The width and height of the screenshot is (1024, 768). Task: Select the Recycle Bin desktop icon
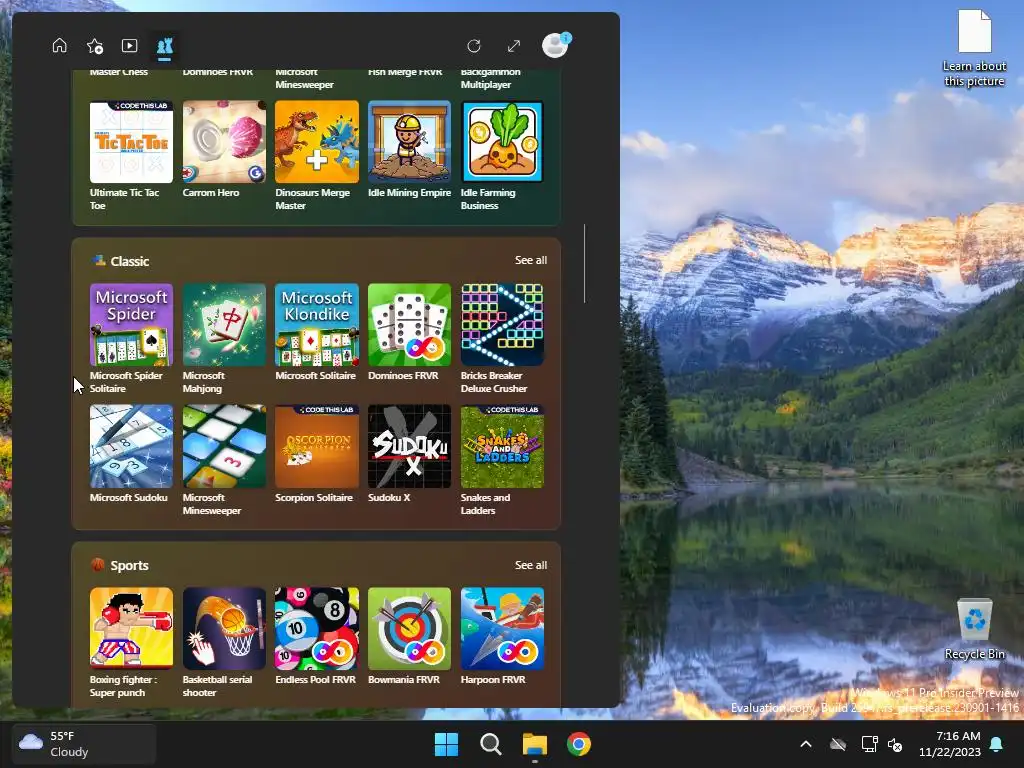pos(974,629)
